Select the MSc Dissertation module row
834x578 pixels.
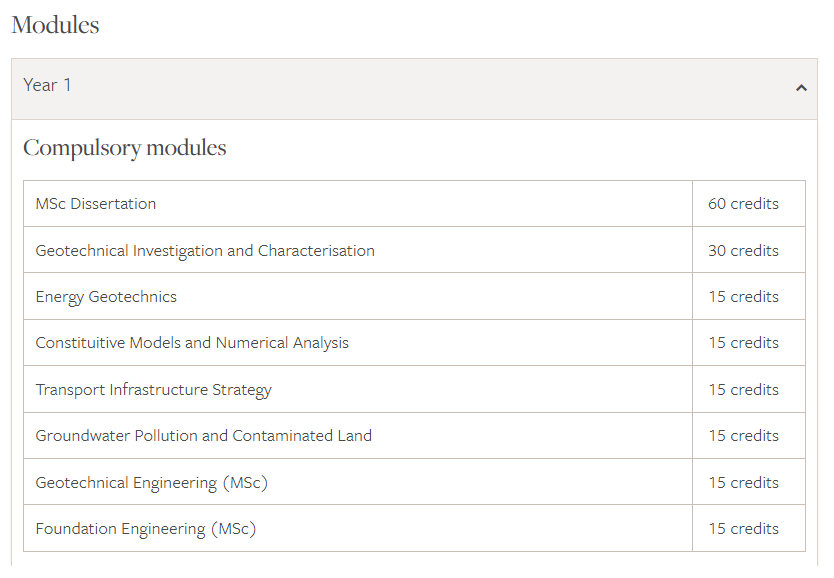96,204
